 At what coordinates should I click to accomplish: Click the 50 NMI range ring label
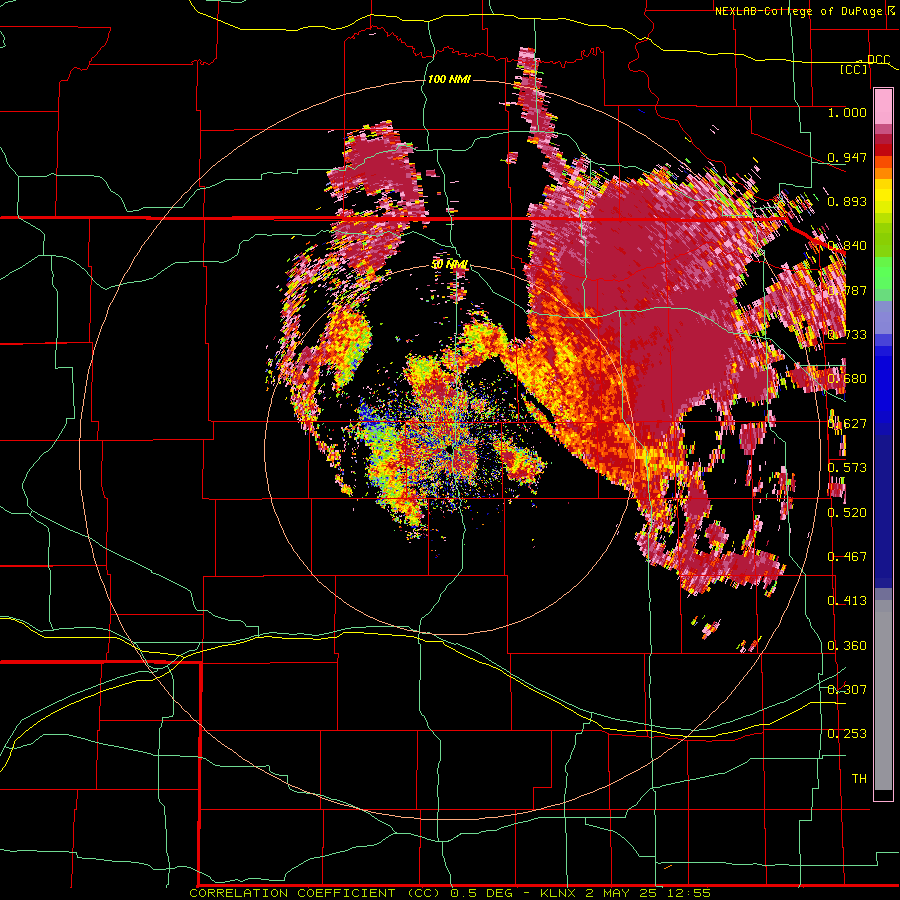[x=449, y=264]
